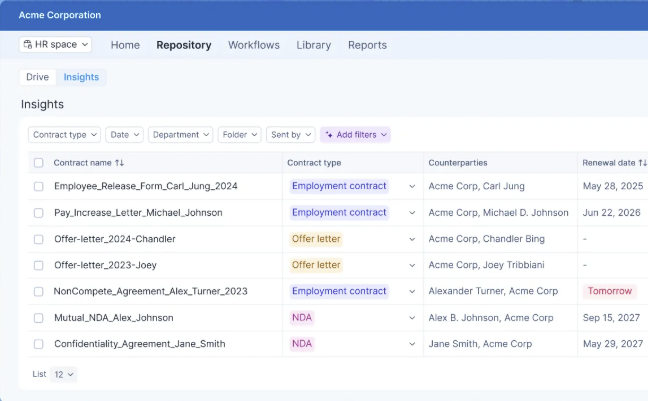Click Employment contract tag in Michael Johnson row
The height and width of the screenshot is (401, 648).
click(339, 212)
